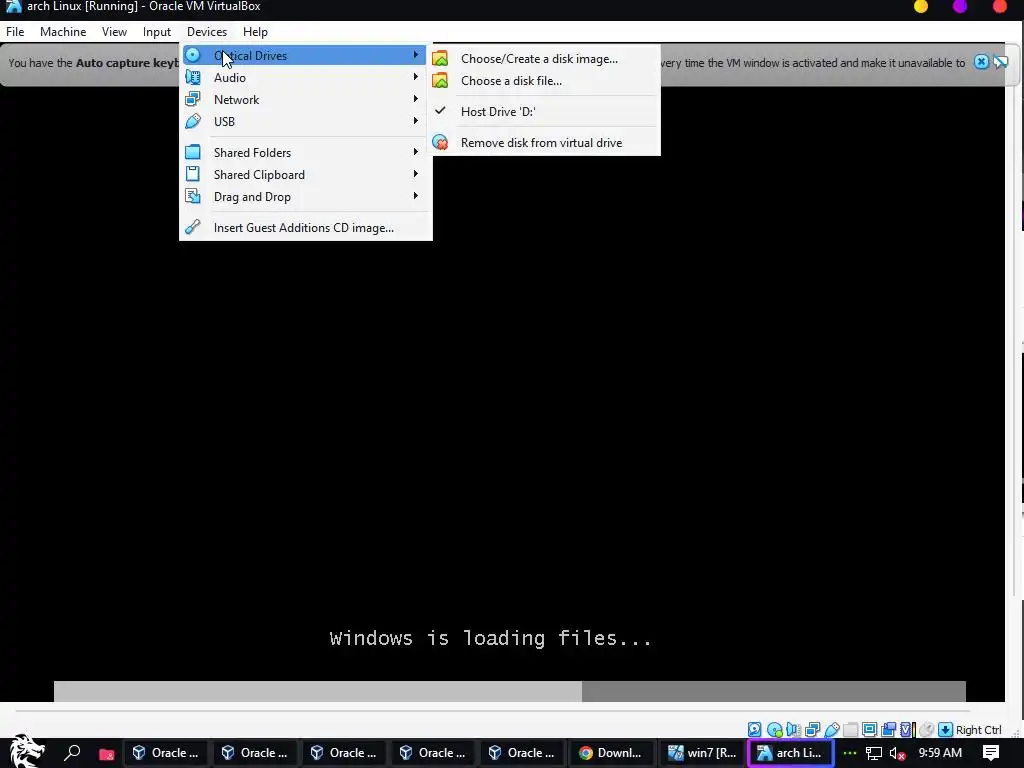Image resolution: width=1024 pixels, height=768 pixels.
Task: Open the Input menu
Action: 157,31
